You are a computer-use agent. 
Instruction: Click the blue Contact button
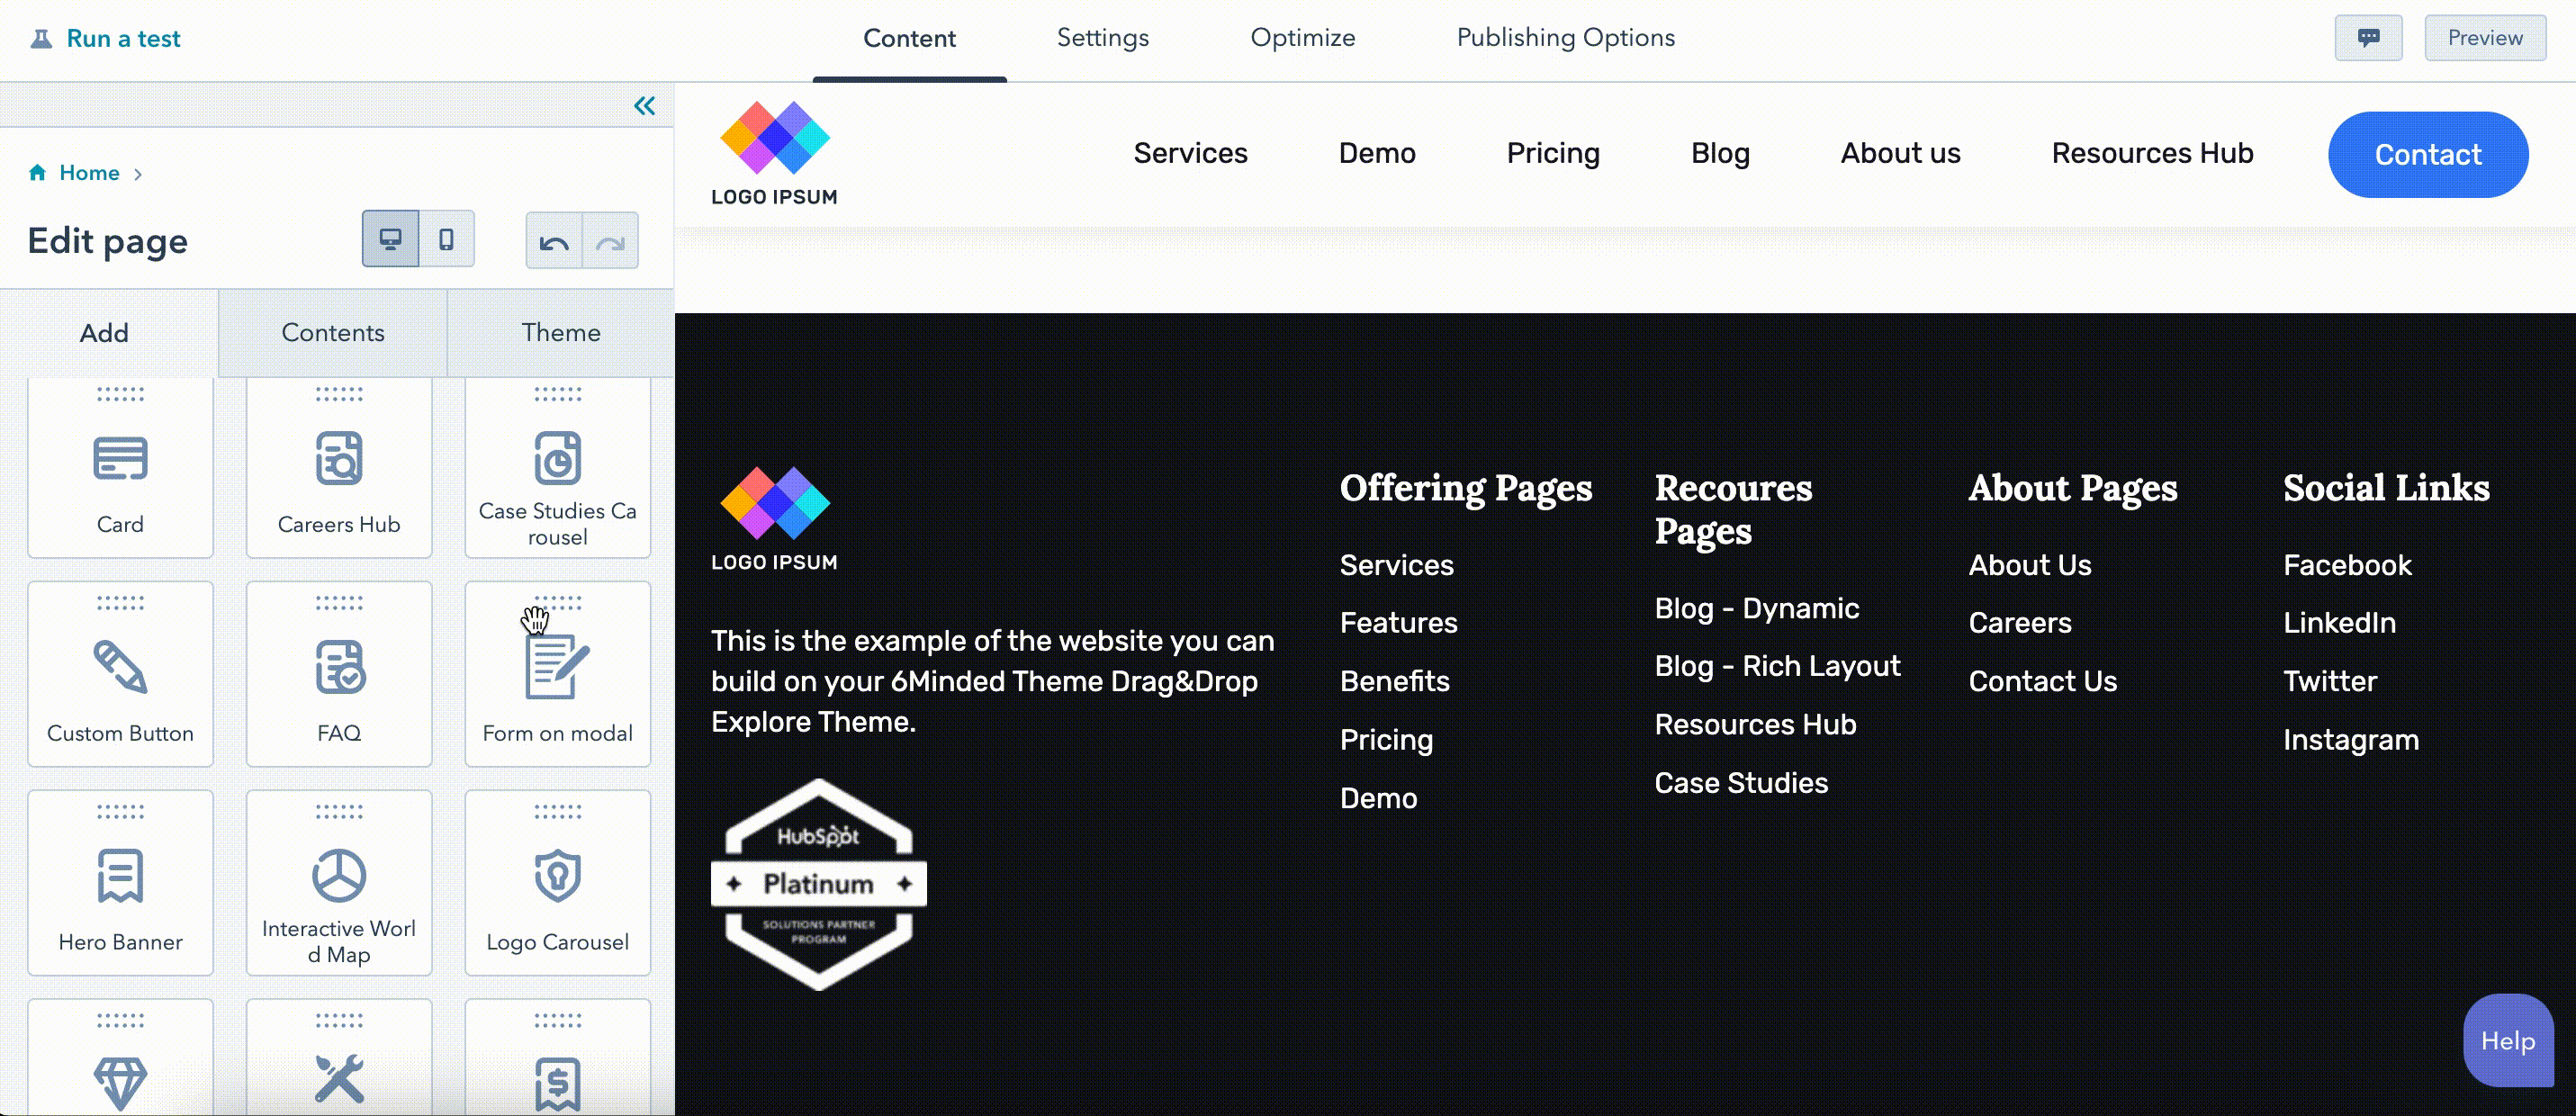2428,154
